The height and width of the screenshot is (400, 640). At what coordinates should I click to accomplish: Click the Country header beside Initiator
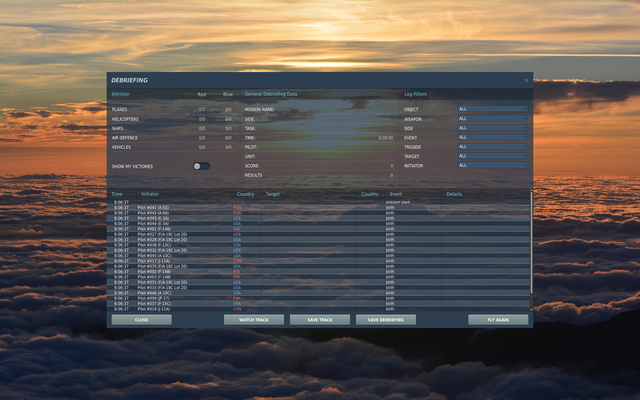coord(245,194)
